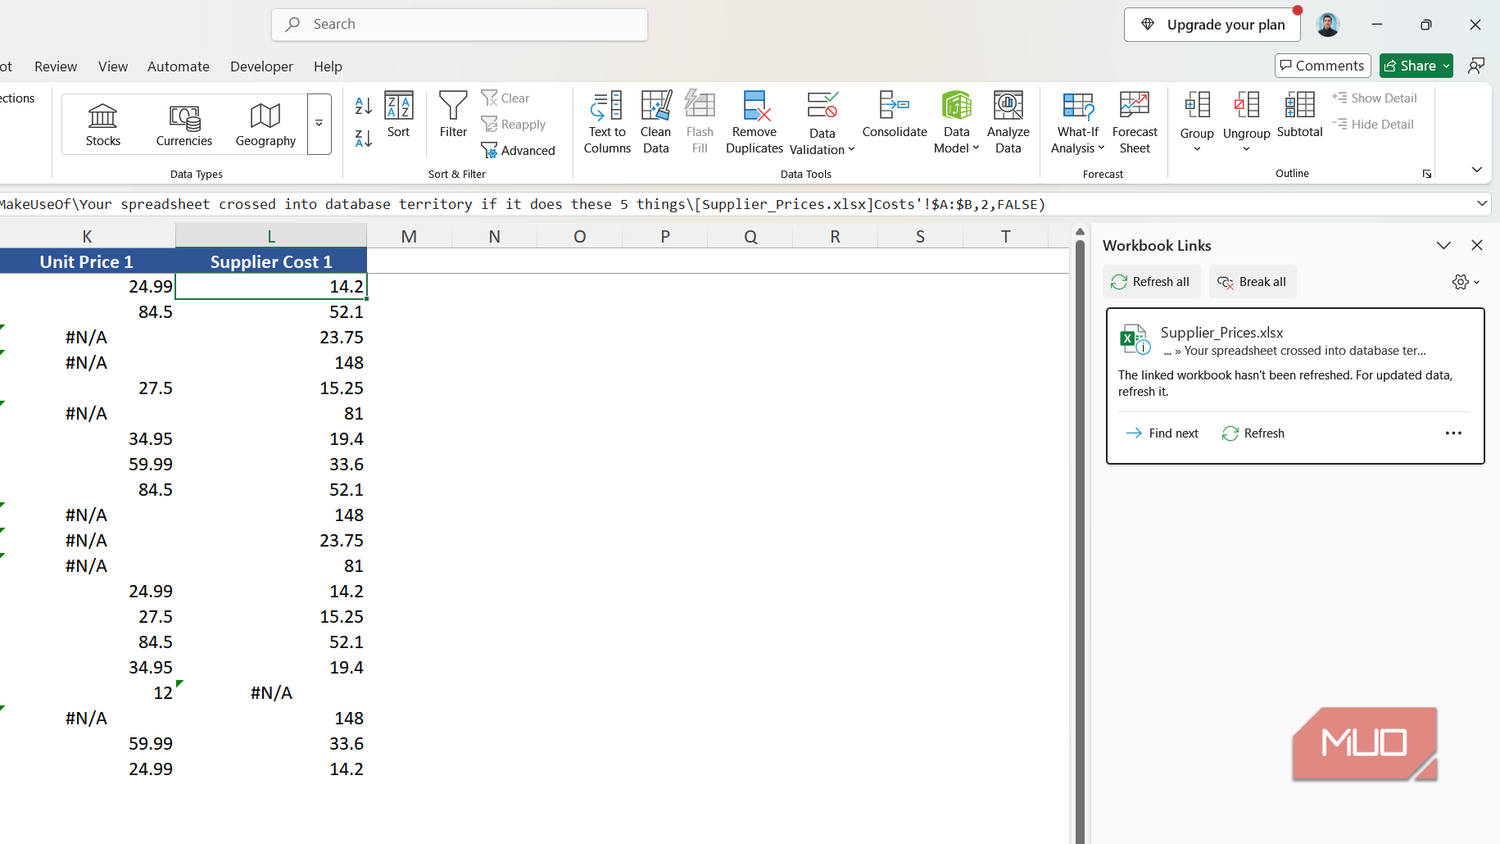This screenshot has height=844, width=1500.
Task: Select the Stocks data type
Action: click(x=103, y=125)
